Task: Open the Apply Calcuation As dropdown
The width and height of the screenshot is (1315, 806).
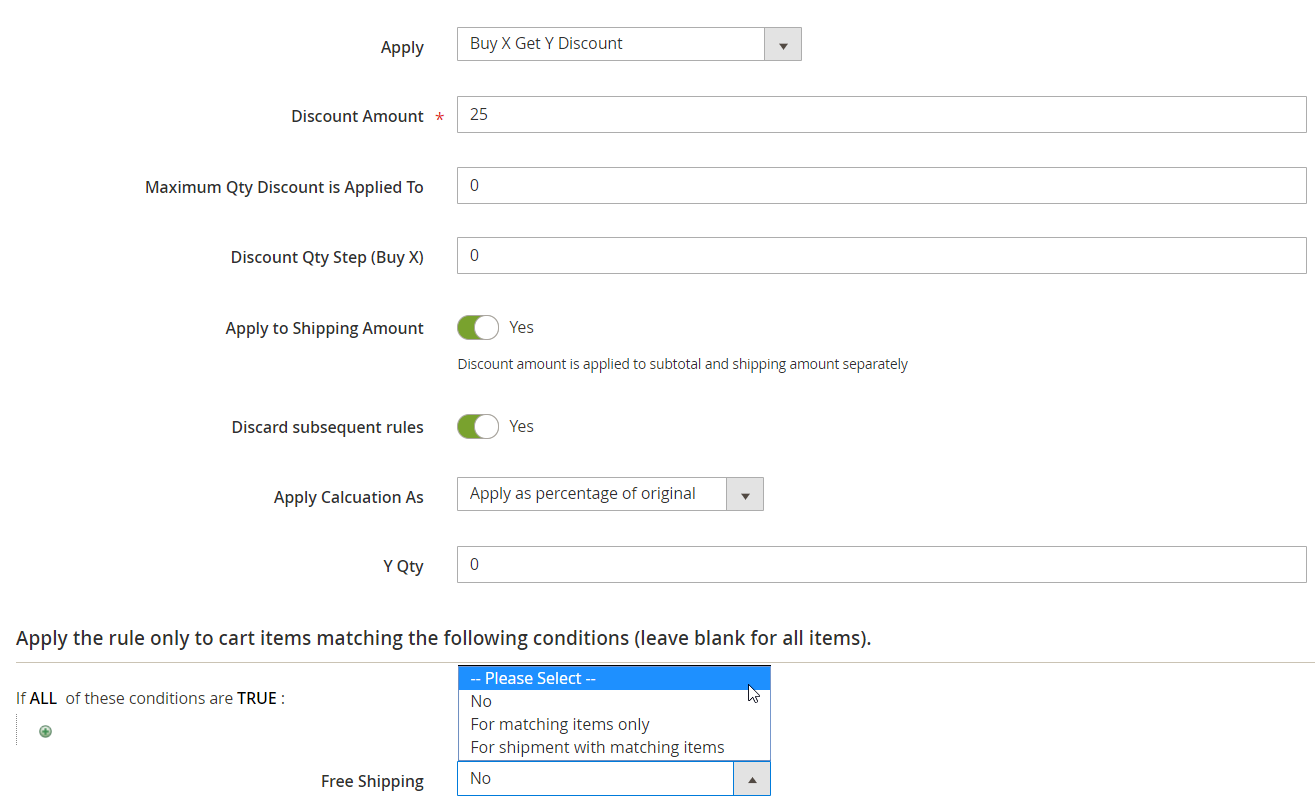Action: click(x=610, y=494)
